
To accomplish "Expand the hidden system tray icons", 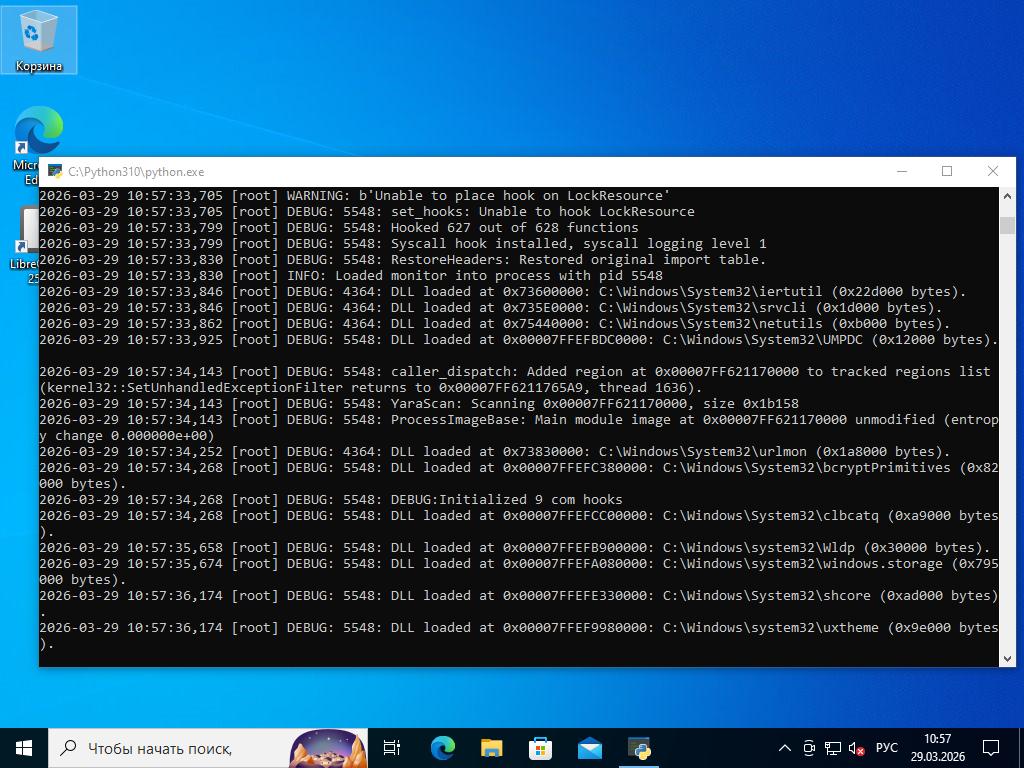I will (785, 748).
